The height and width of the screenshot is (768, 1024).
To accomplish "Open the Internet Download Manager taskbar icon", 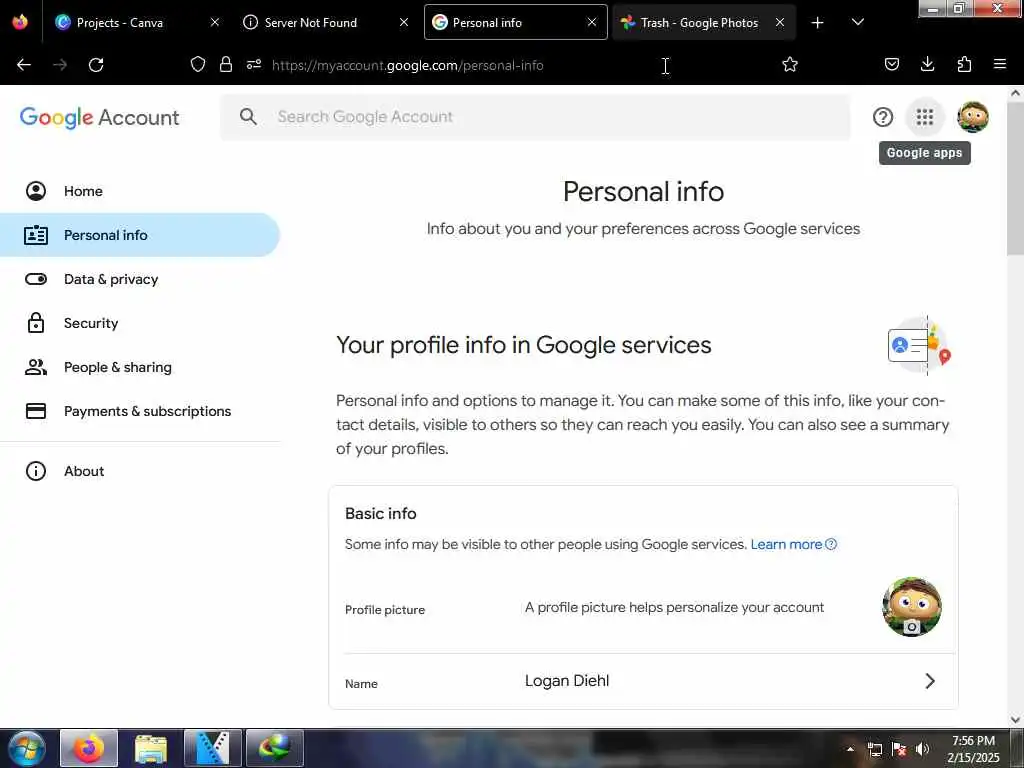I will click(275, 748).
